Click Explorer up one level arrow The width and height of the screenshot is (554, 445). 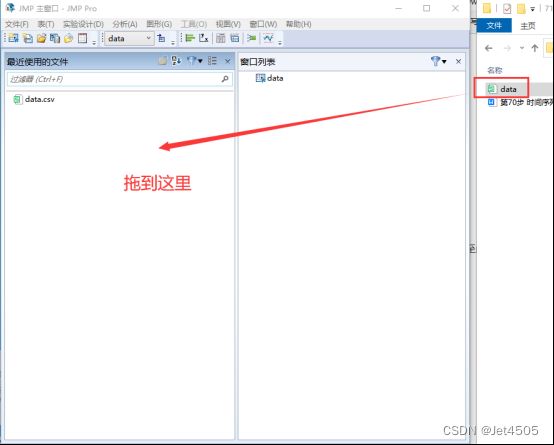[535, 48]
